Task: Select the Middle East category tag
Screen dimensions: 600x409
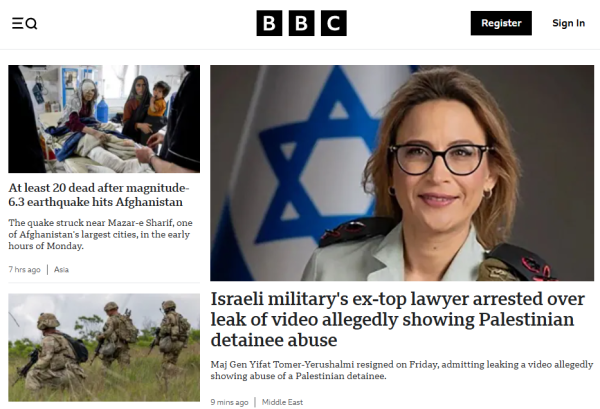Action: [282, 402]
